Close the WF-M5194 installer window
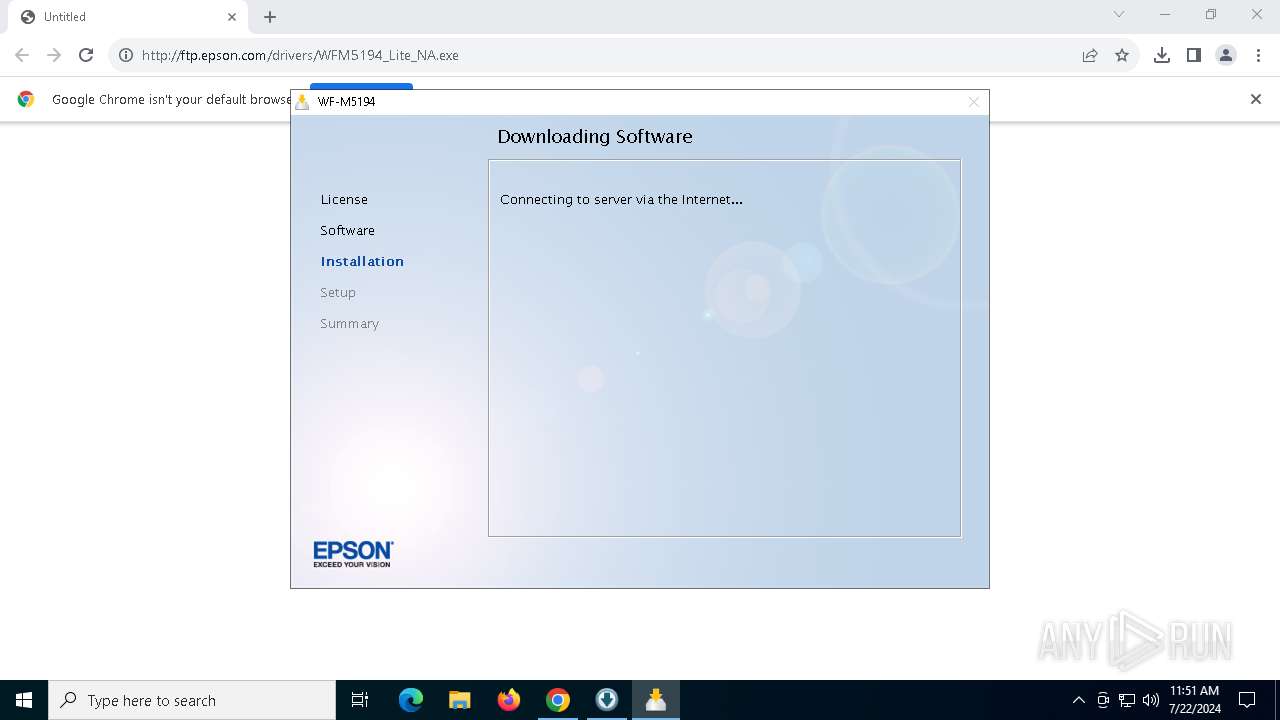Viewport: 1280px width, 720px height. coord(974,102)
